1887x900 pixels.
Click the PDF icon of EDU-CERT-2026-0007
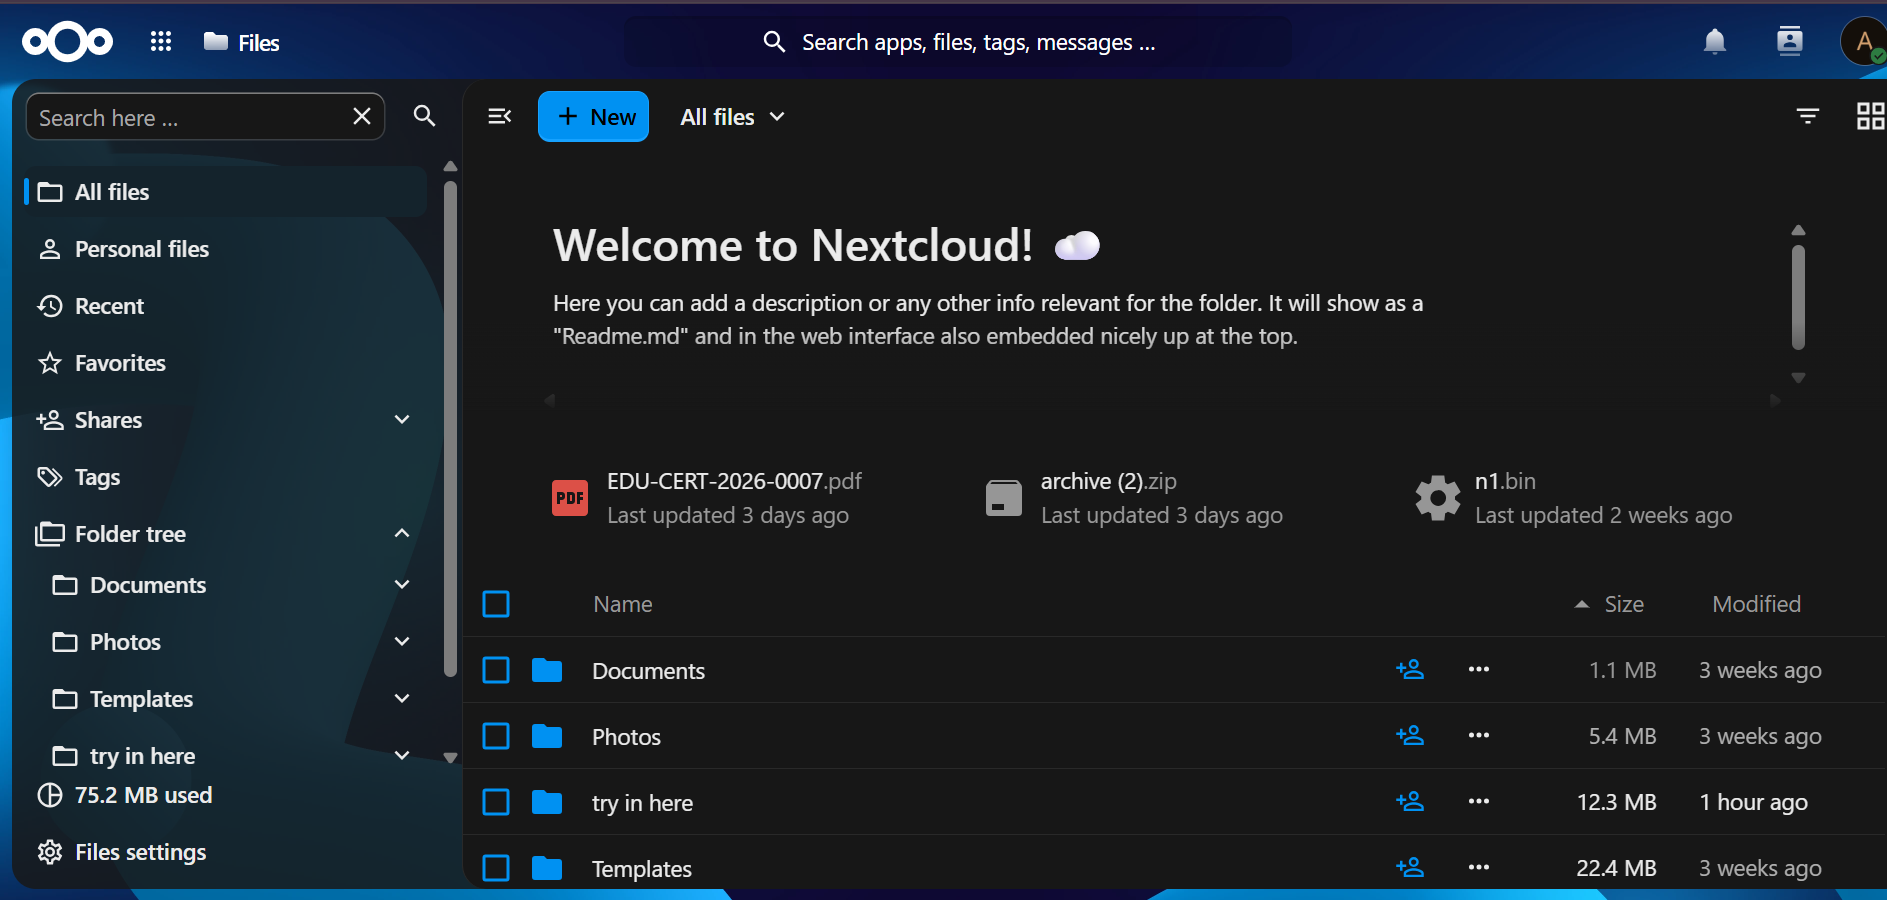tap(570, 498)
